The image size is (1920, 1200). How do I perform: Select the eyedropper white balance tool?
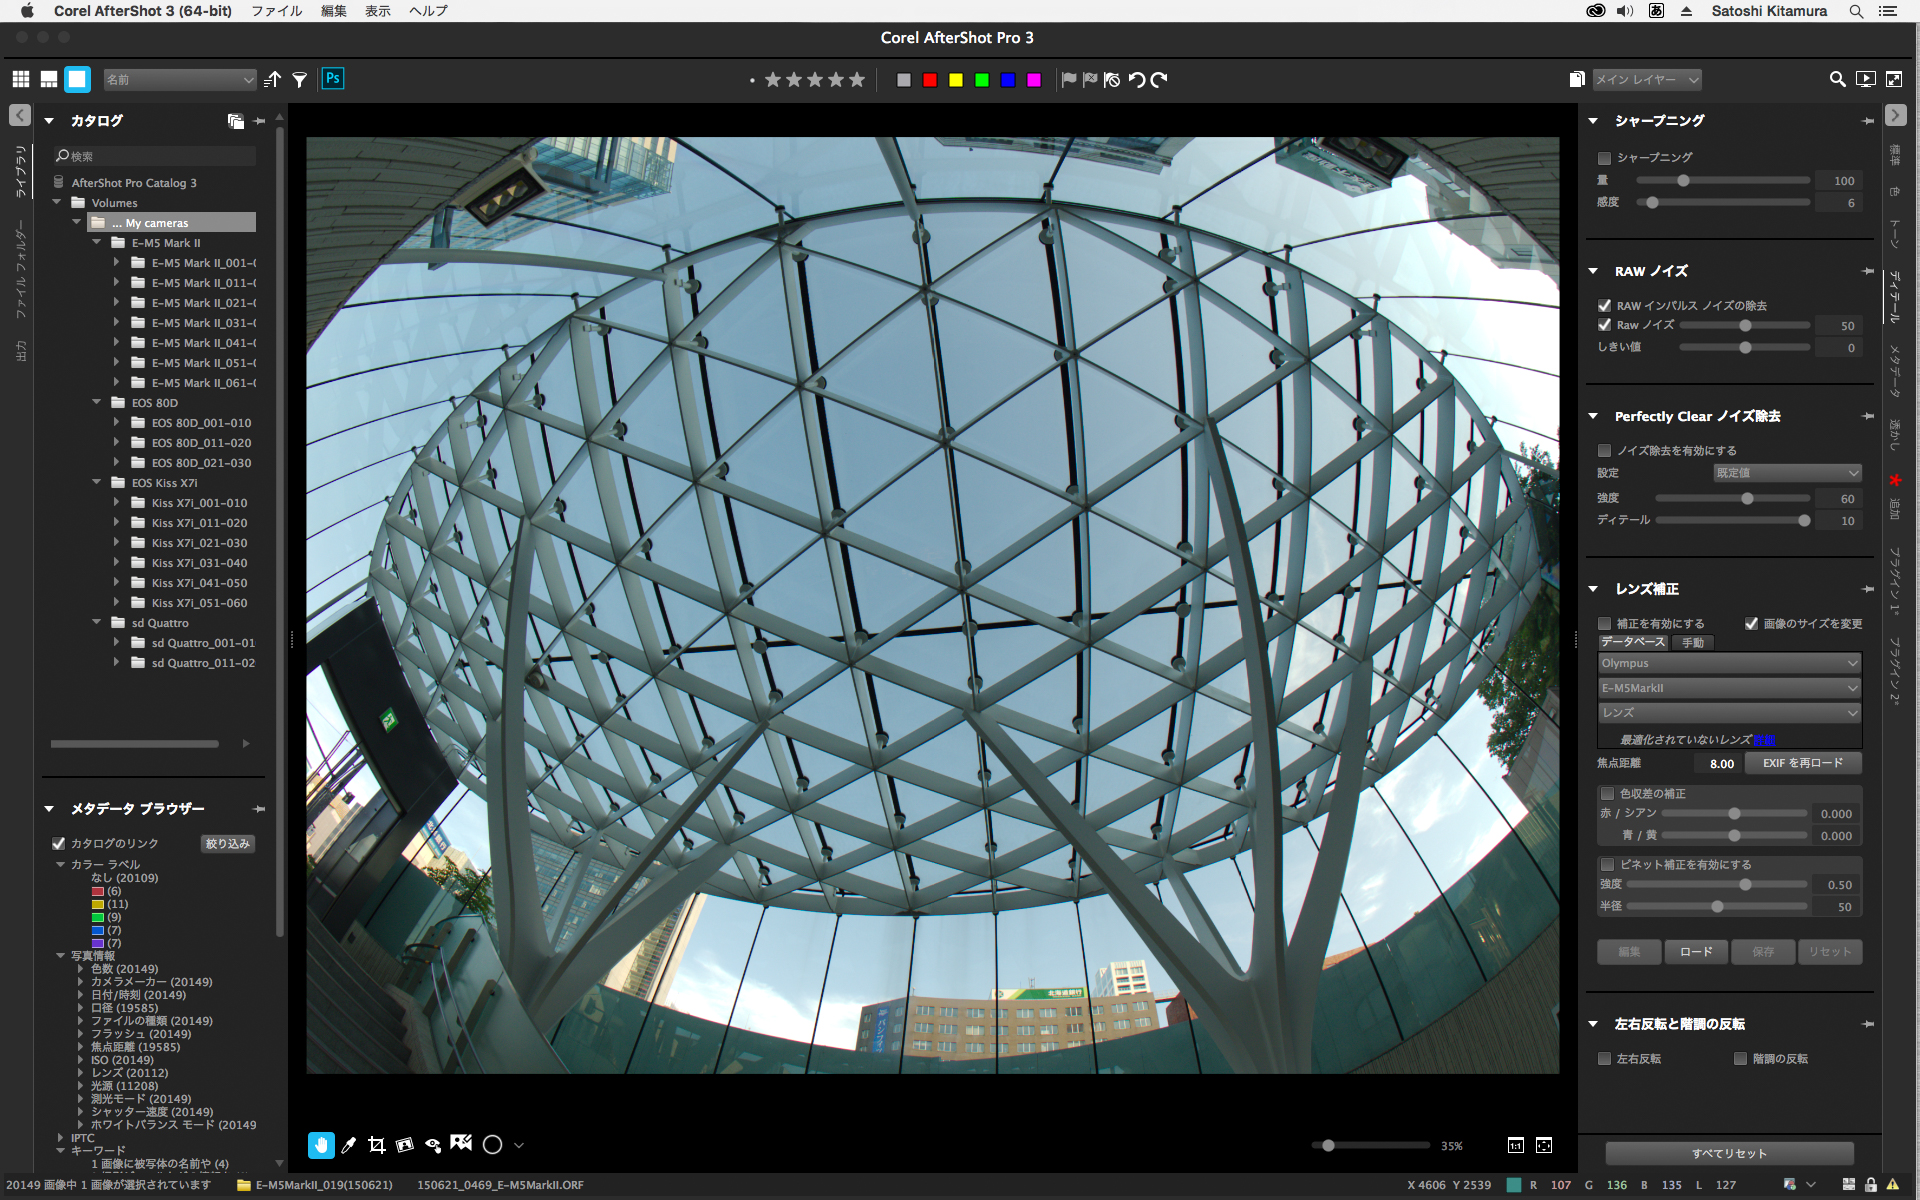[348, 1145]
